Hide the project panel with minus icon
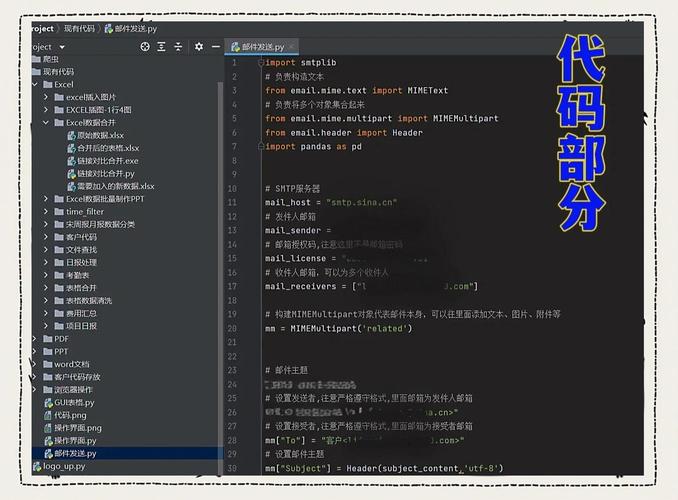The image size is (678, 500). click(216, 46)
